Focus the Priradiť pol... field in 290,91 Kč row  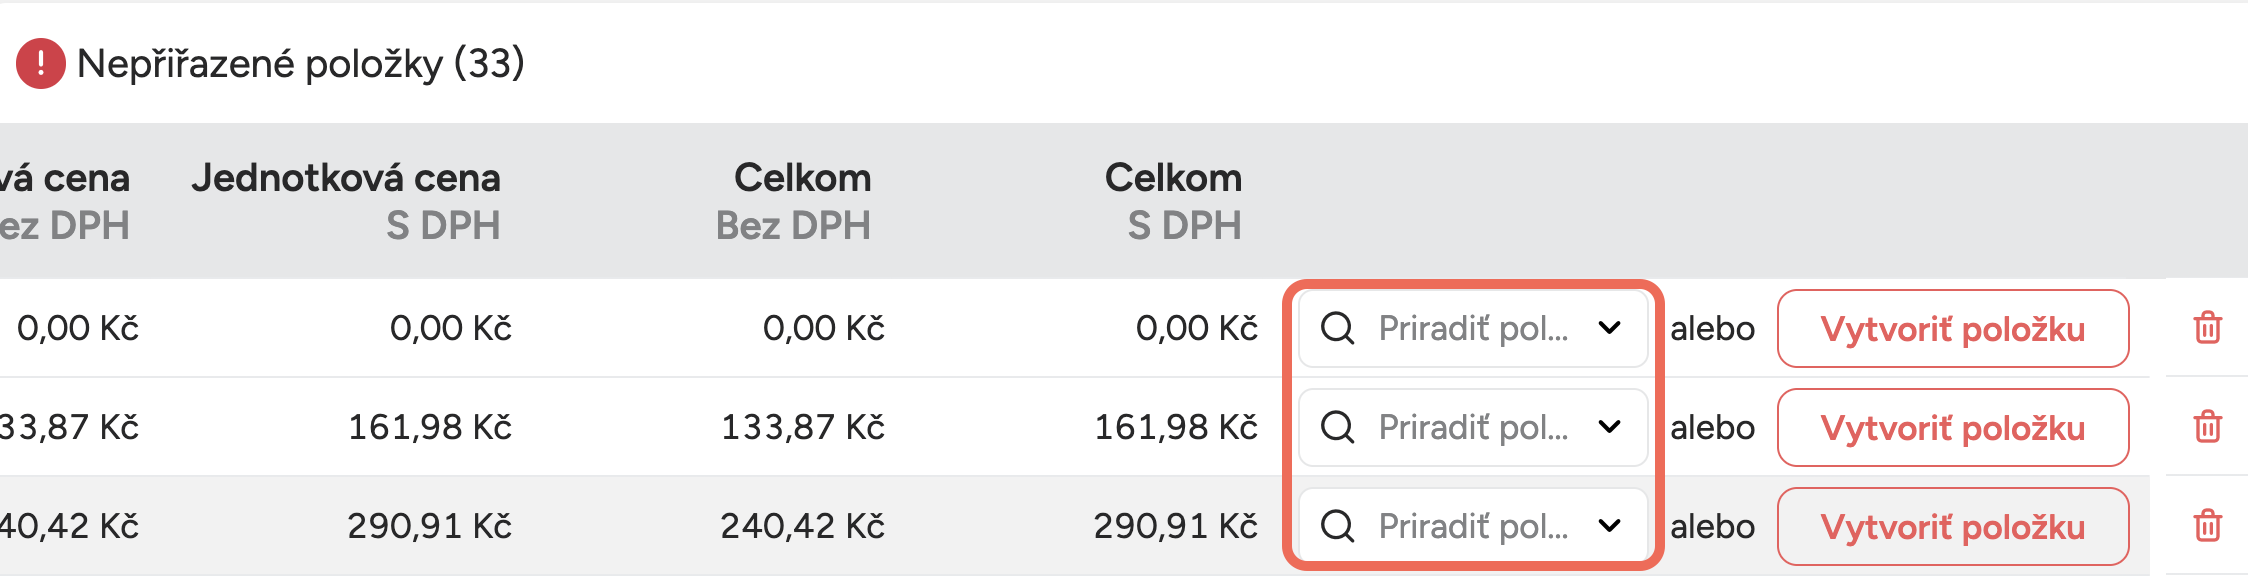coord(1473,526)
